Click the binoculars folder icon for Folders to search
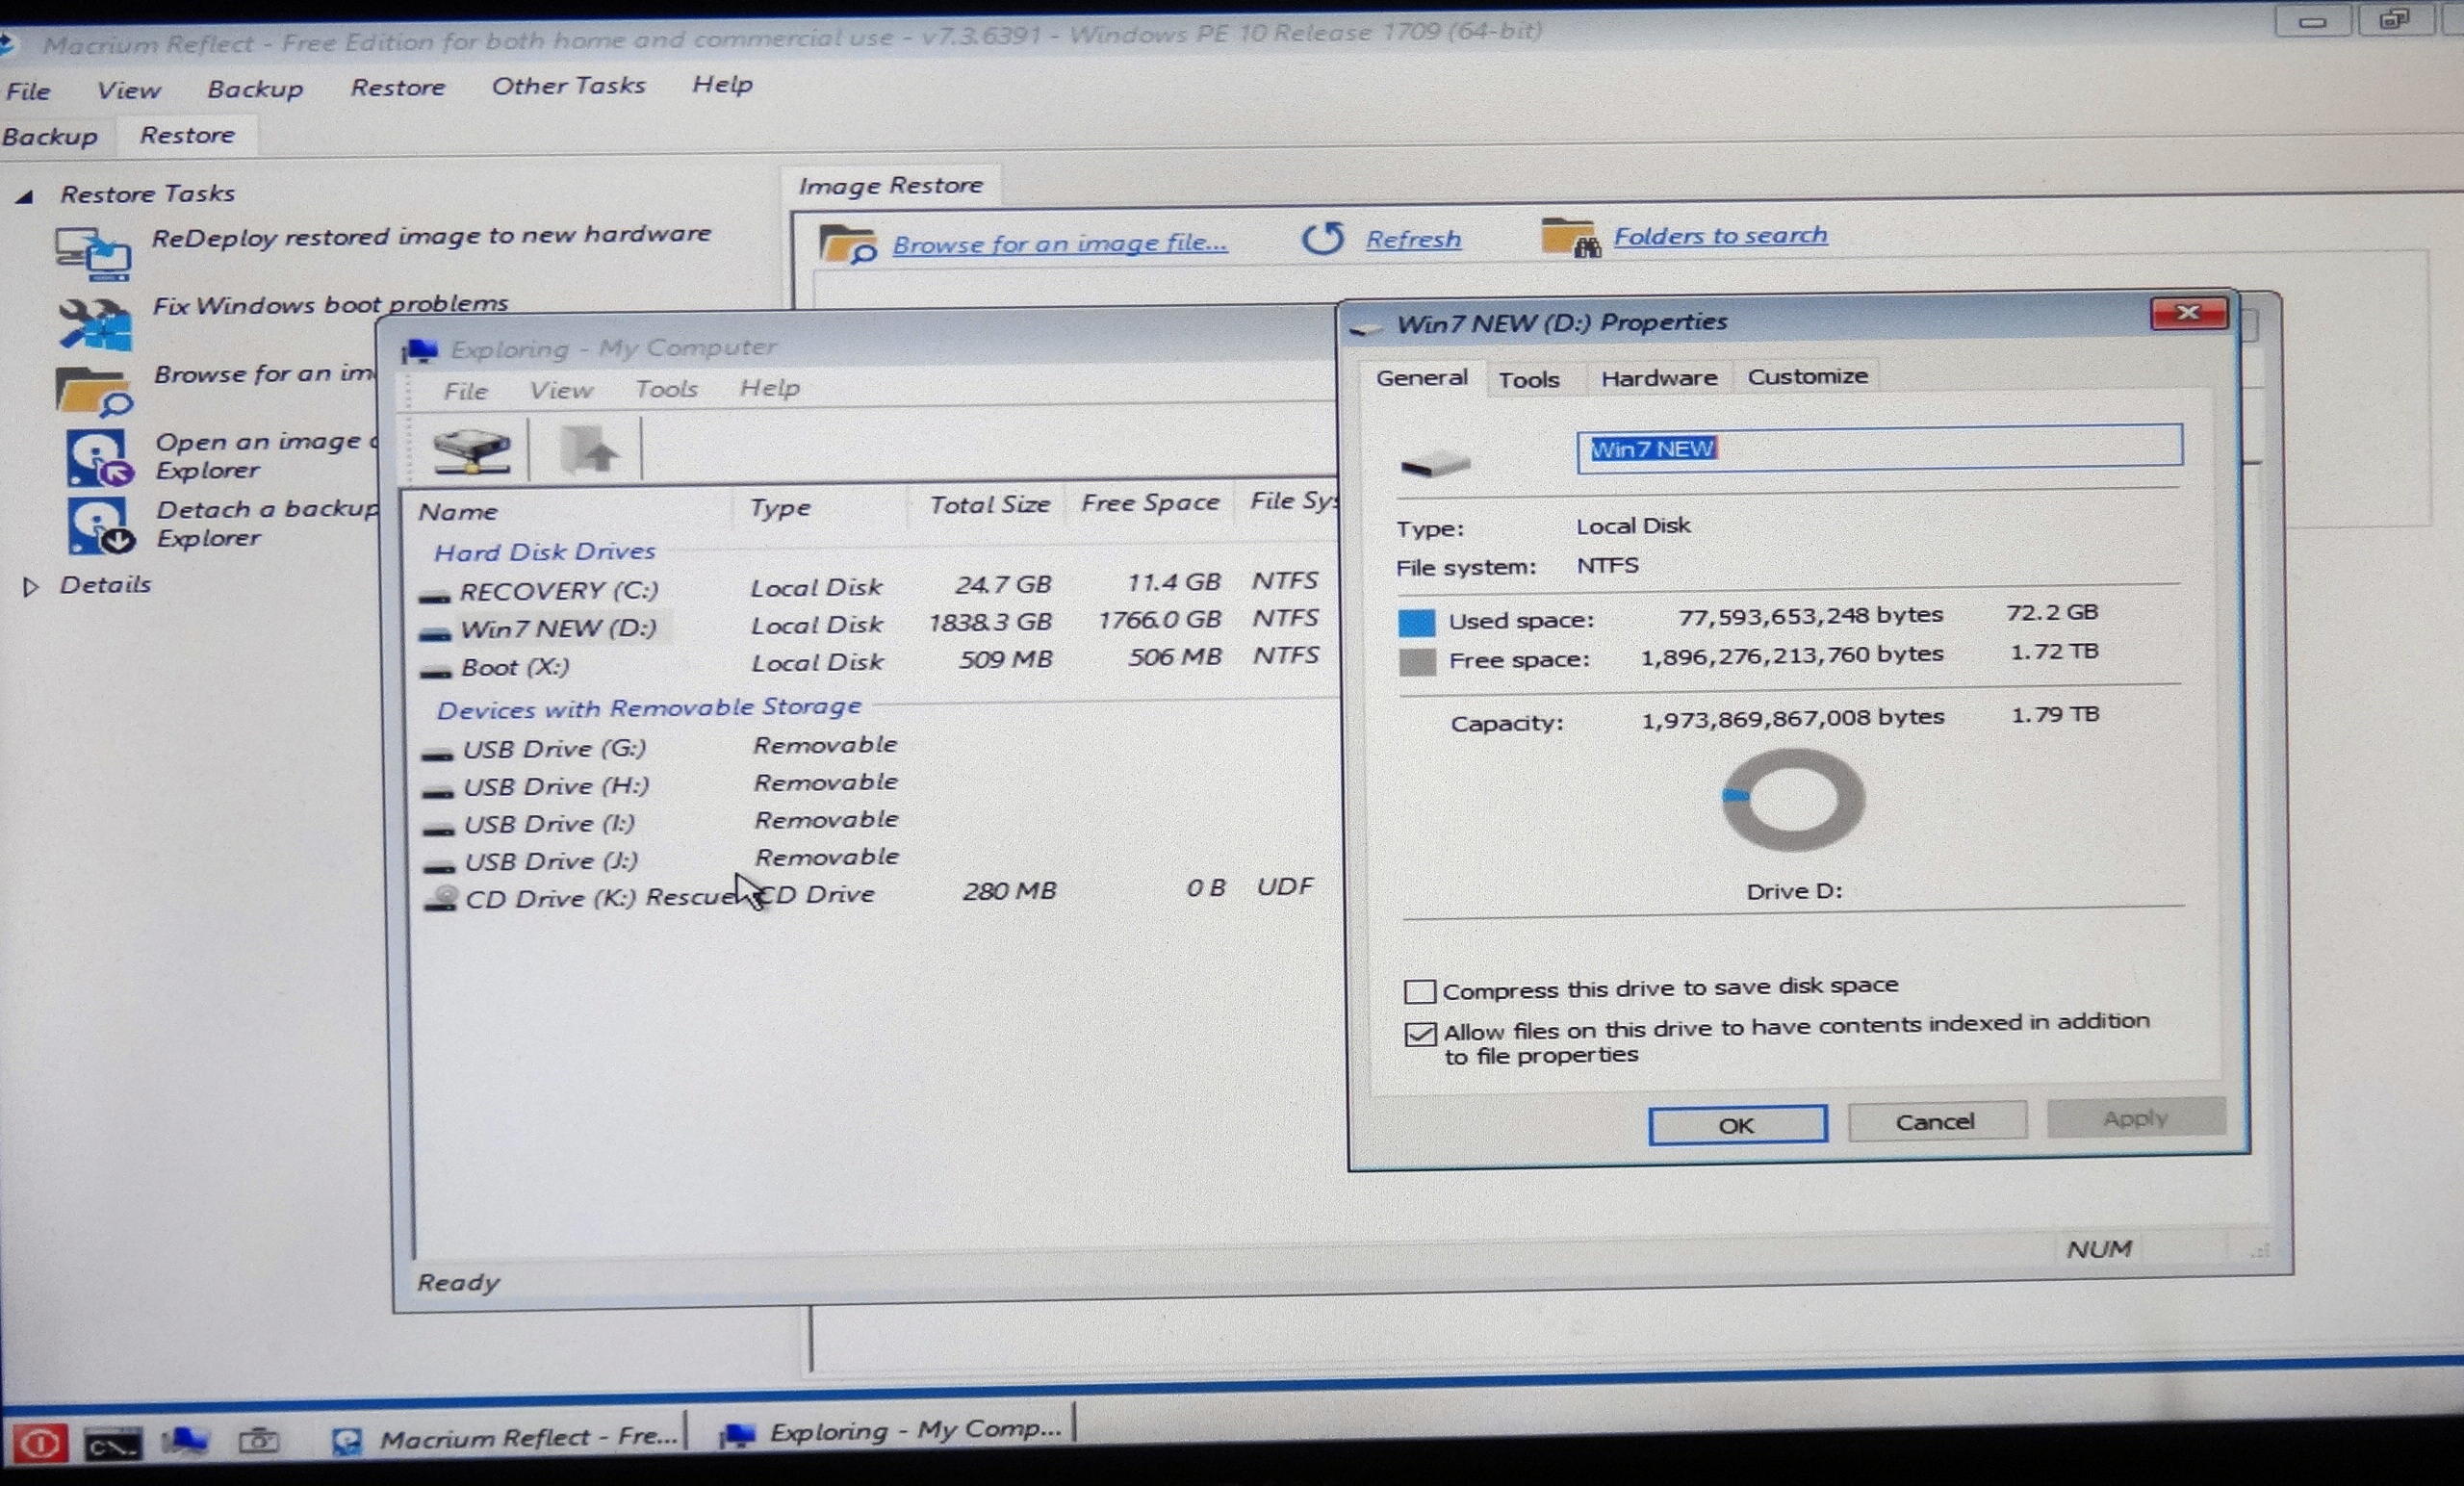The width and height of the screenshot is (2464, 1486). click(x=1570, y=238)
